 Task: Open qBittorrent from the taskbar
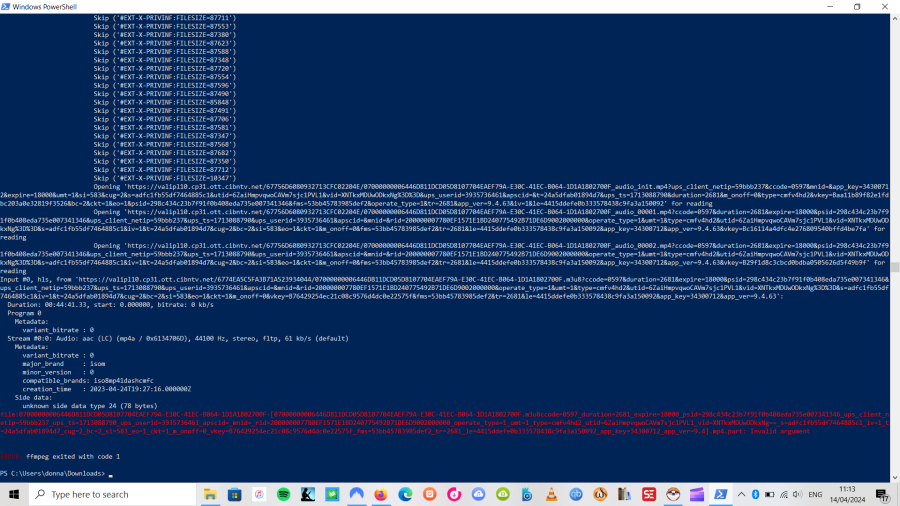(576, 494)
